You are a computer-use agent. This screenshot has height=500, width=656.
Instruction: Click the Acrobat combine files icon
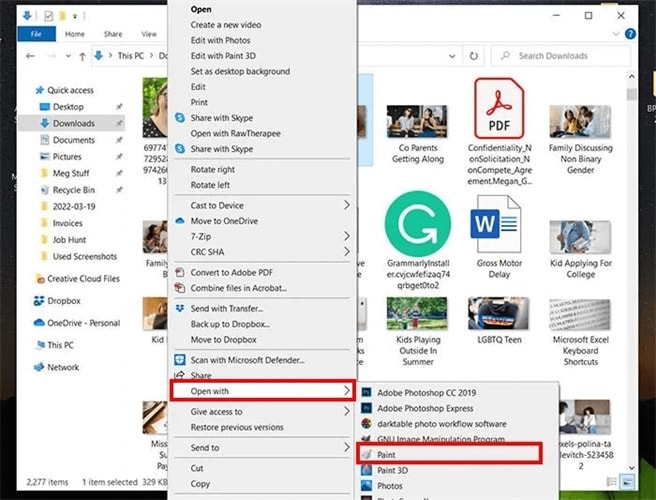tap(180, 288)
